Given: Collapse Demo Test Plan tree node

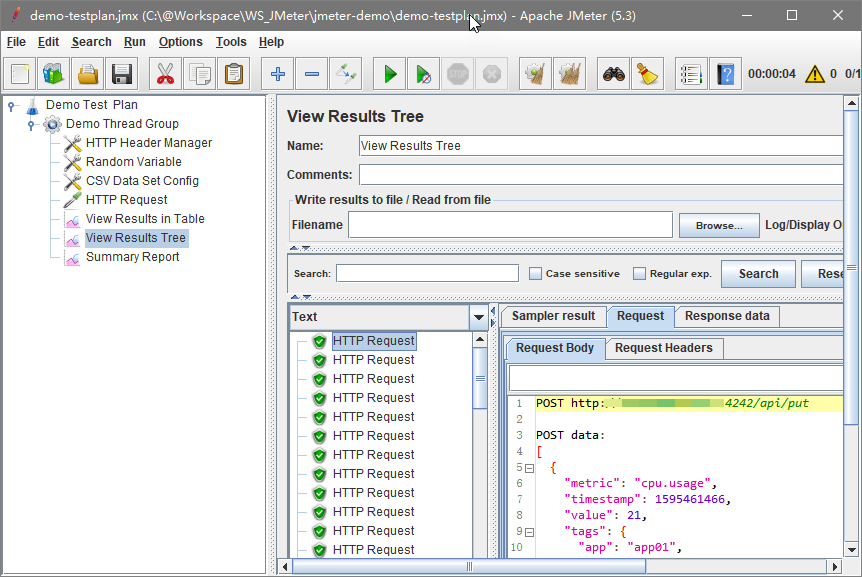Looking at the screenshot, I should point(11,106).
